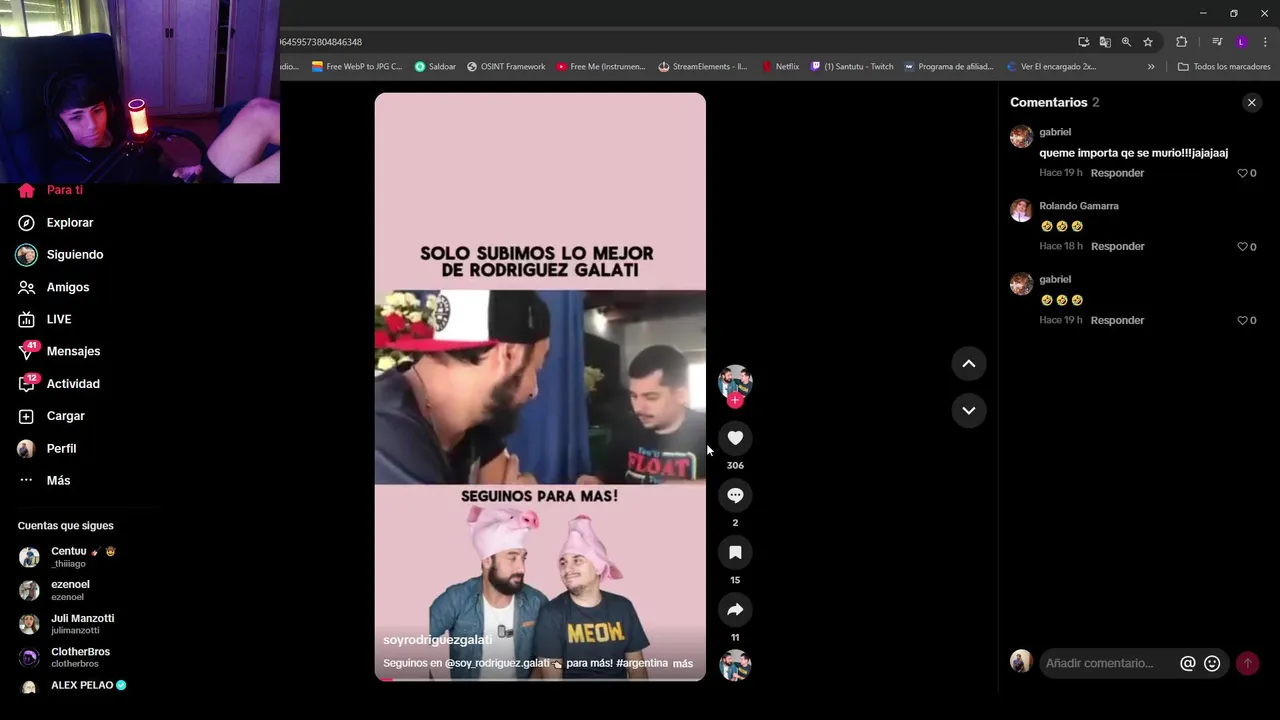The height and width of the screenshot is (720, 1280).
Task: Open 'Free Me (Instrumen...' YouTube bookmark
Action: [x=601, y=67]
